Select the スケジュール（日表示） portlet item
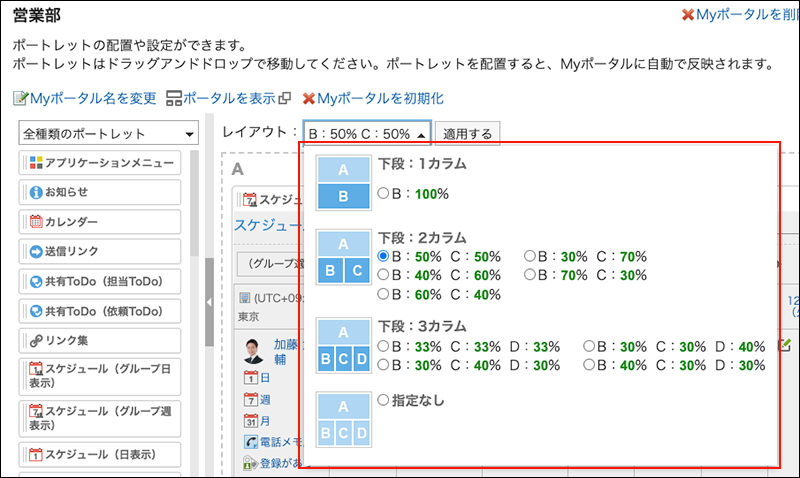The image size is (800, 478). pos(100,455)
